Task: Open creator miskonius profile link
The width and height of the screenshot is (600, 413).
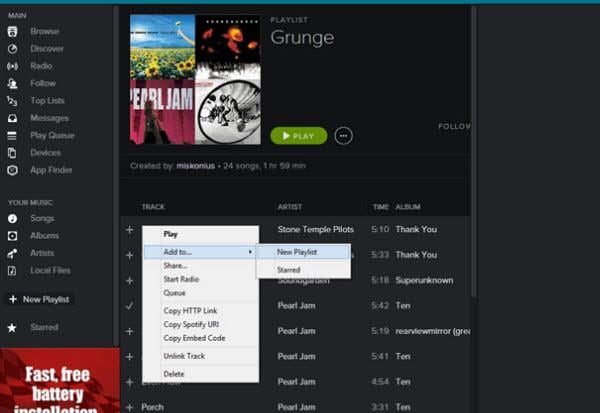Action: 195,166
